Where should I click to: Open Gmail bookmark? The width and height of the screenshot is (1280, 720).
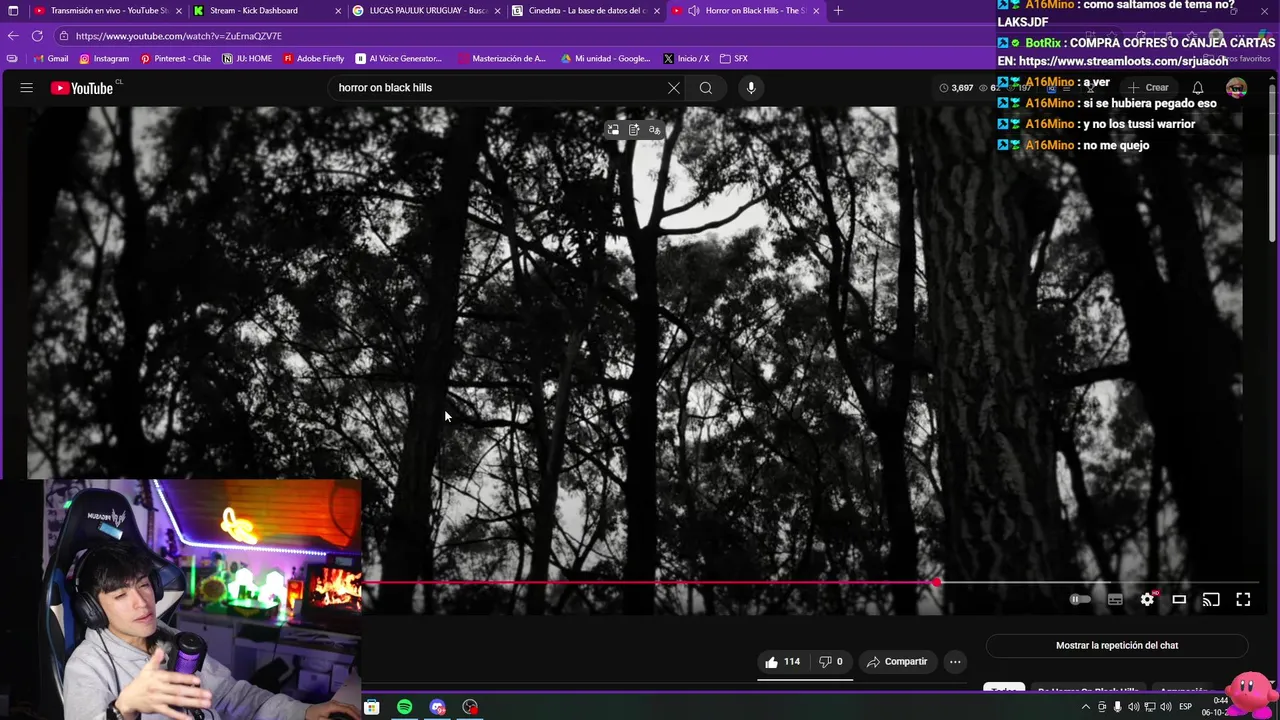click(x=49, y=59)
